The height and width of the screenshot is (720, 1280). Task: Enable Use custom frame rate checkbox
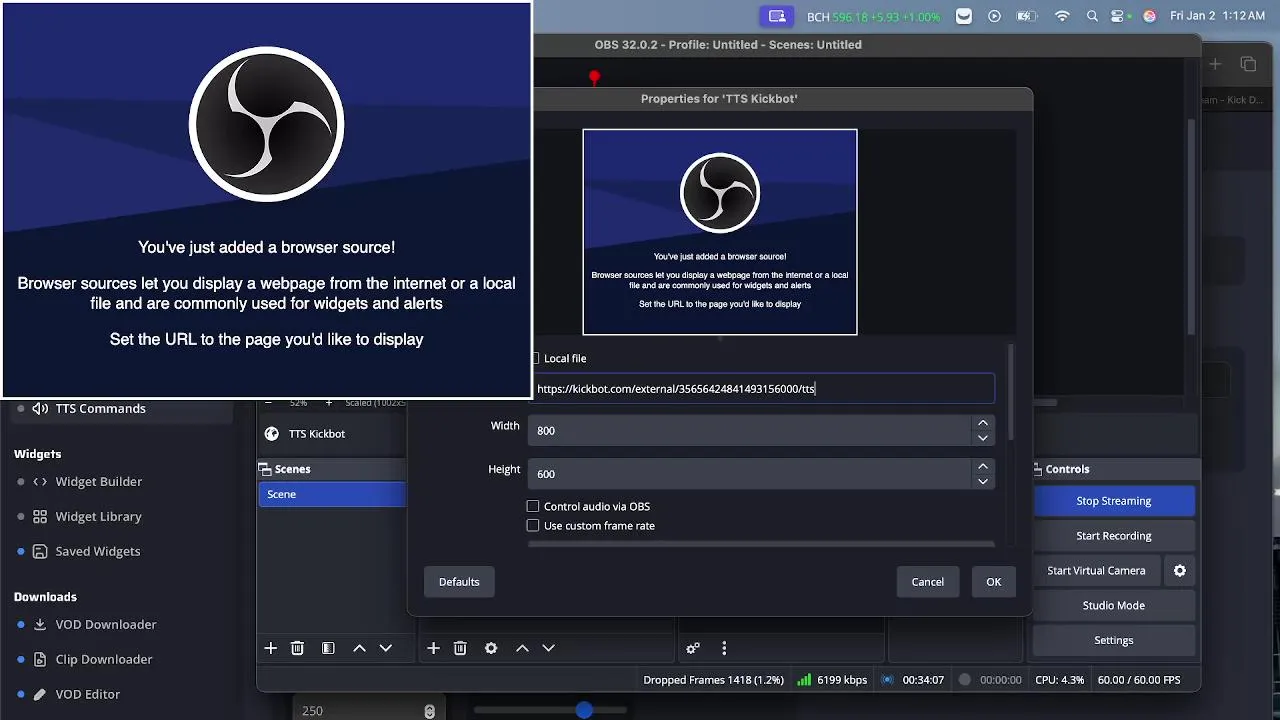coord(533,525)
